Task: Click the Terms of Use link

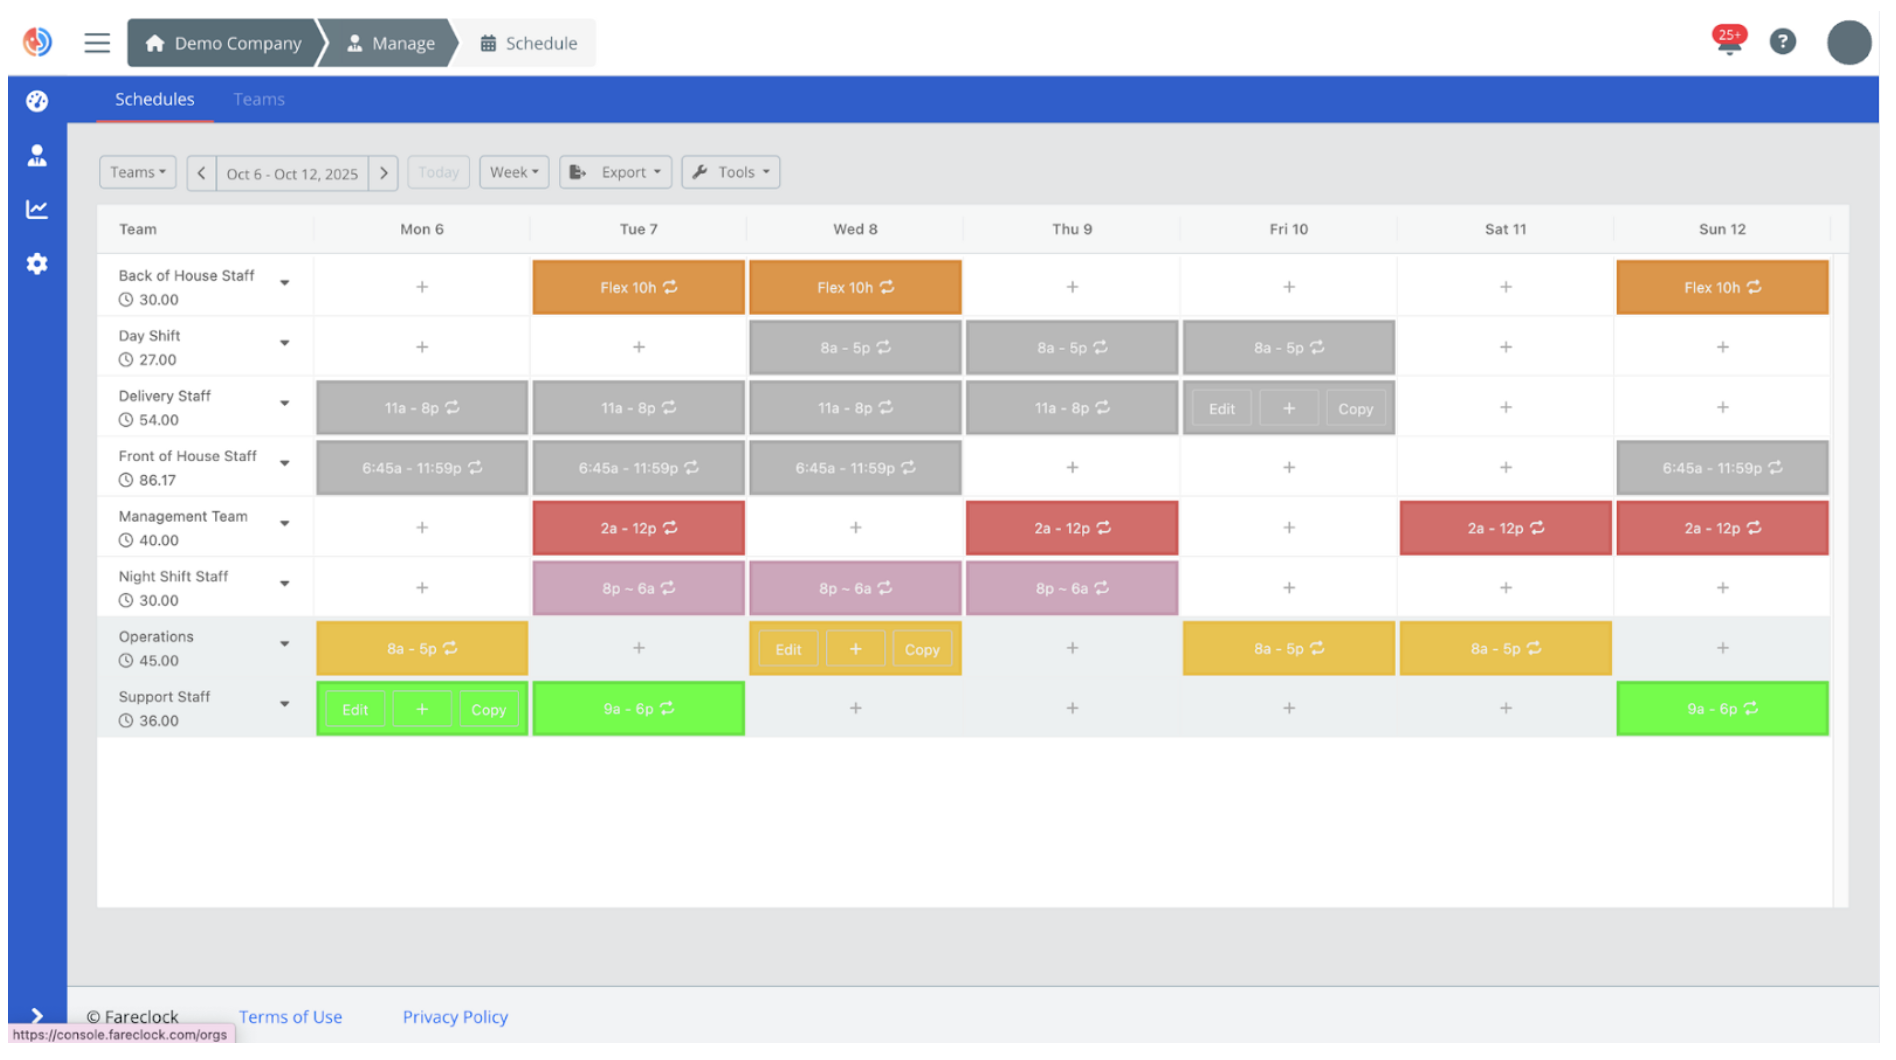Action: pos(291,1016)
